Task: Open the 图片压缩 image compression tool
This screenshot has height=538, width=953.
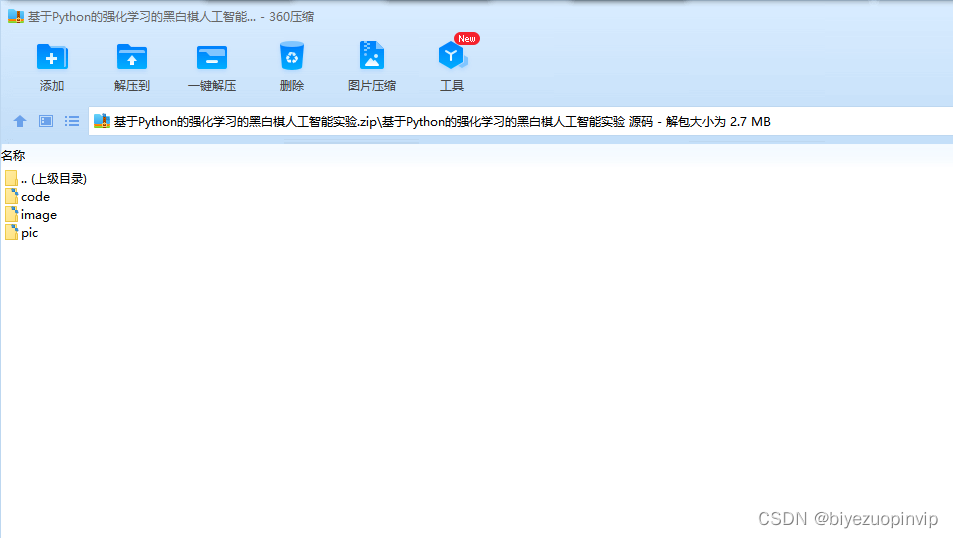Action: 371,56
